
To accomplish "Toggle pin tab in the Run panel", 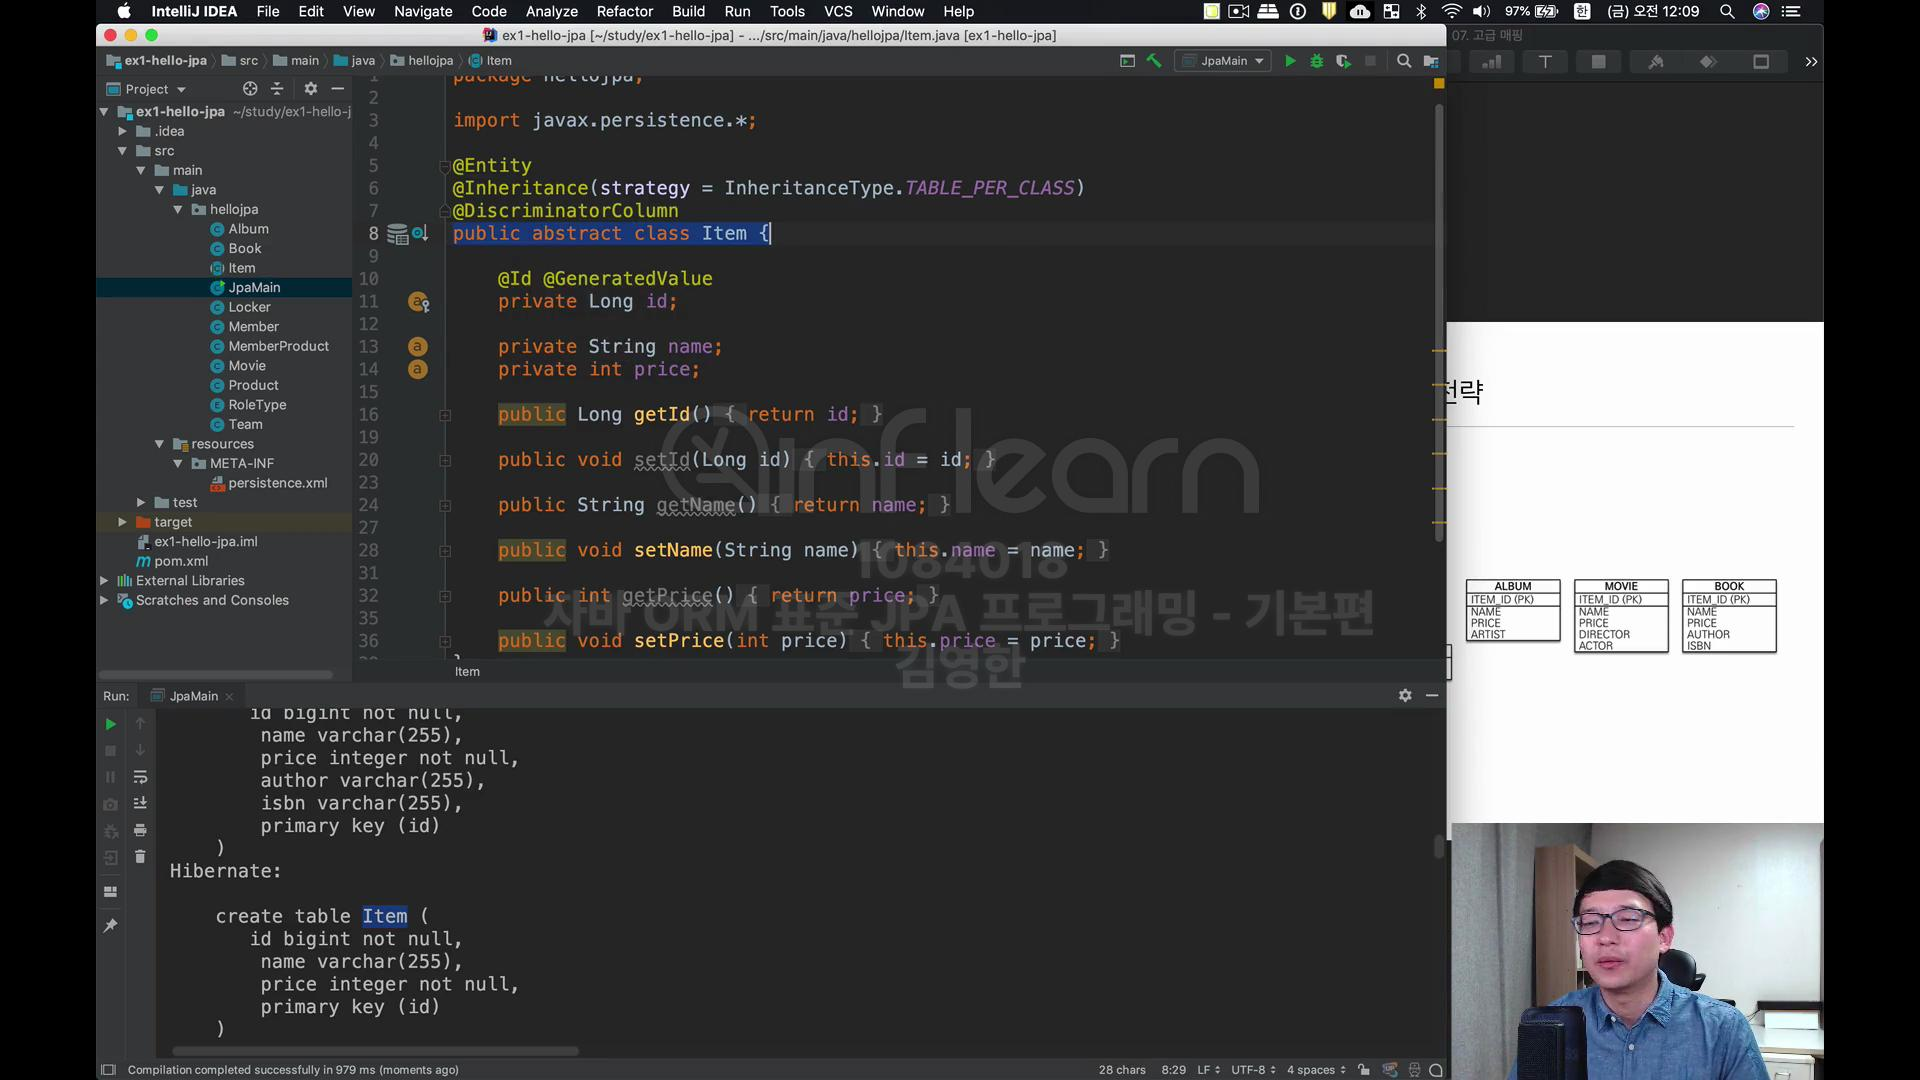I will tap(111, 926).
